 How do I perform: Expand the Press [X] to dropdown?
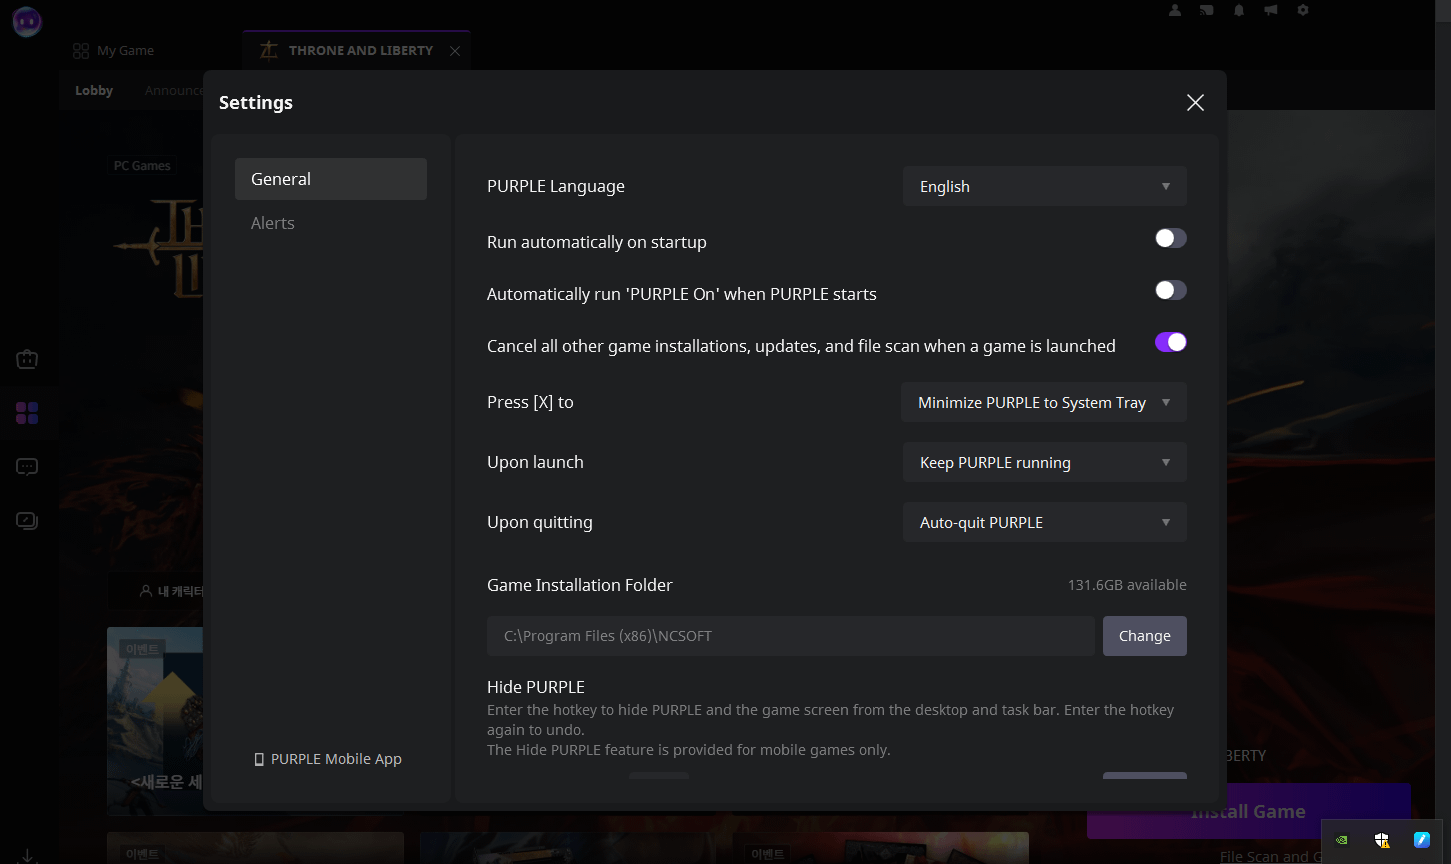point(1045,402)
